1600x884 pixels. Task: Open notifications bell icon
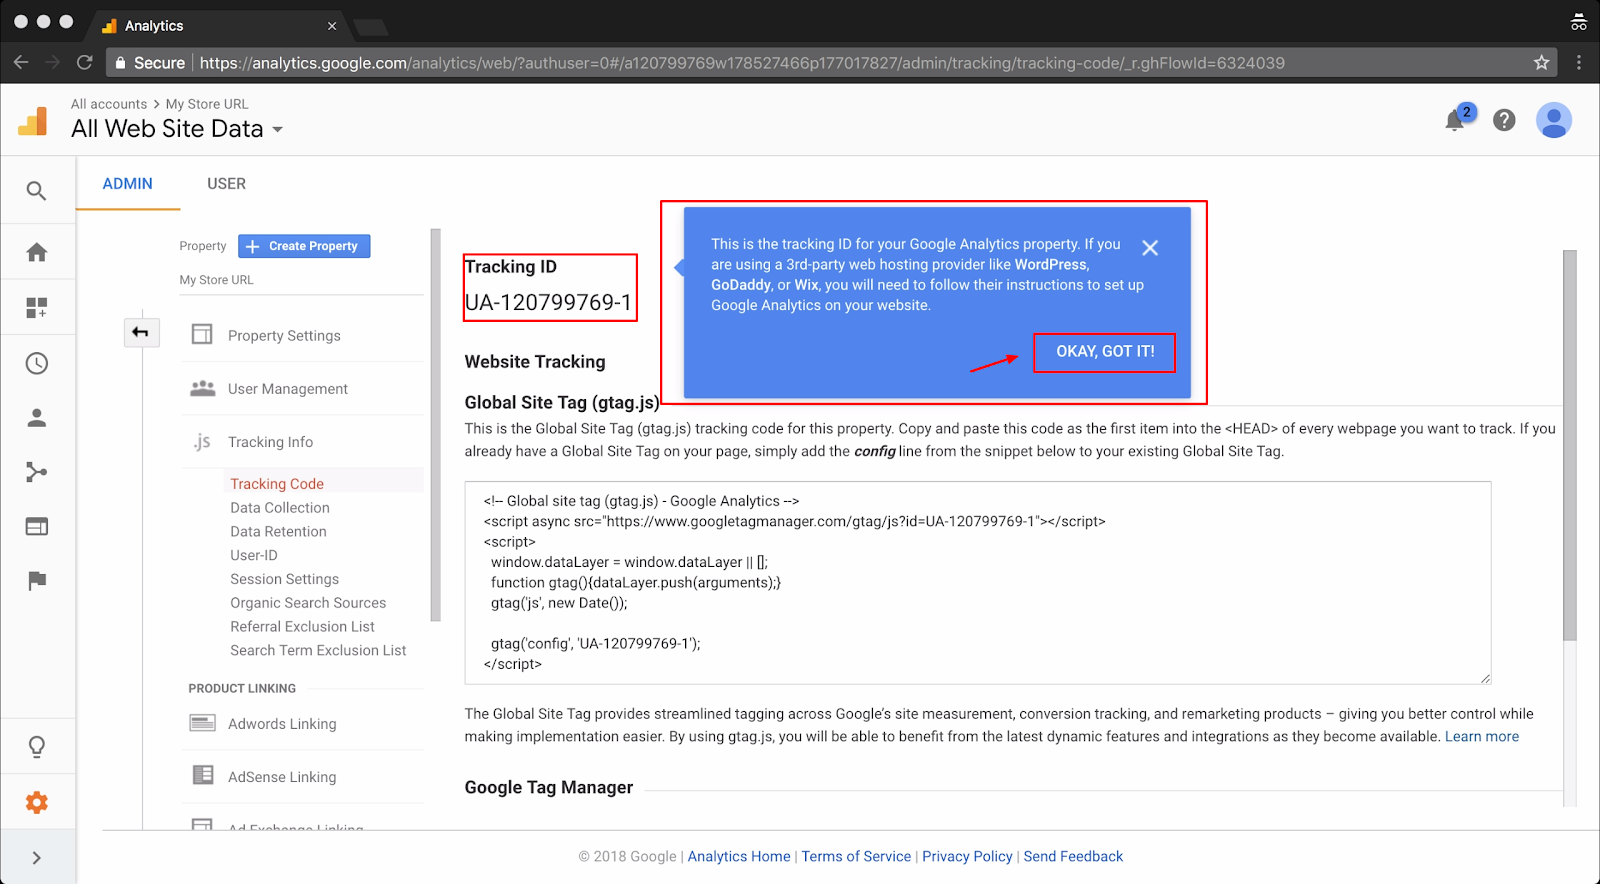coord(1455,121)
